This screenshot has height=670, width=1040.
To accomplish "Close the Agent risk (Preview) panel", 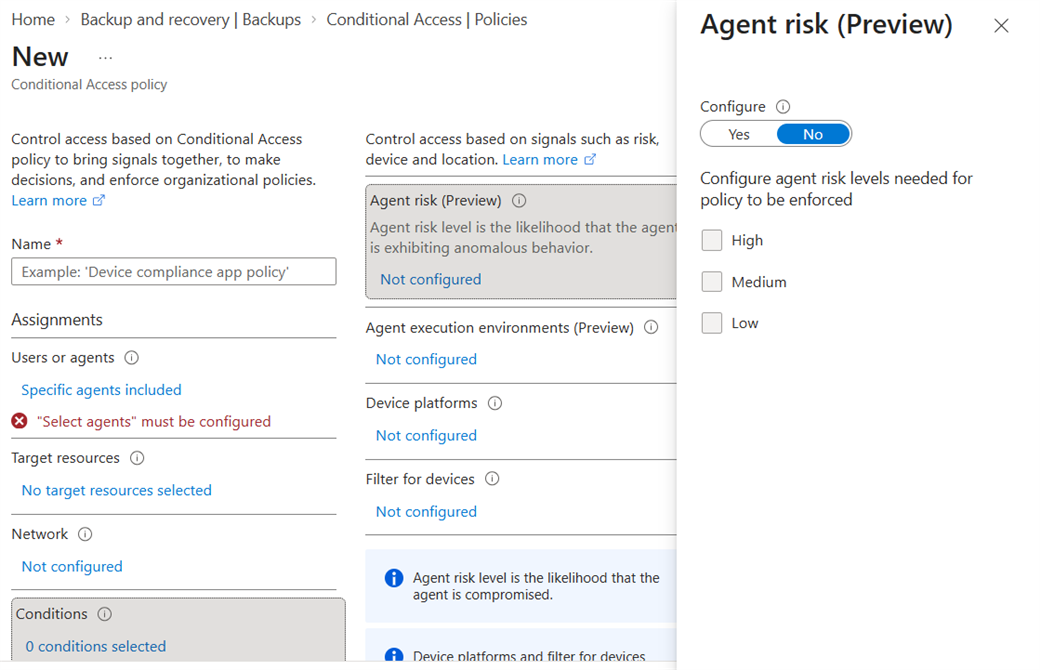I will point(1001,26).
